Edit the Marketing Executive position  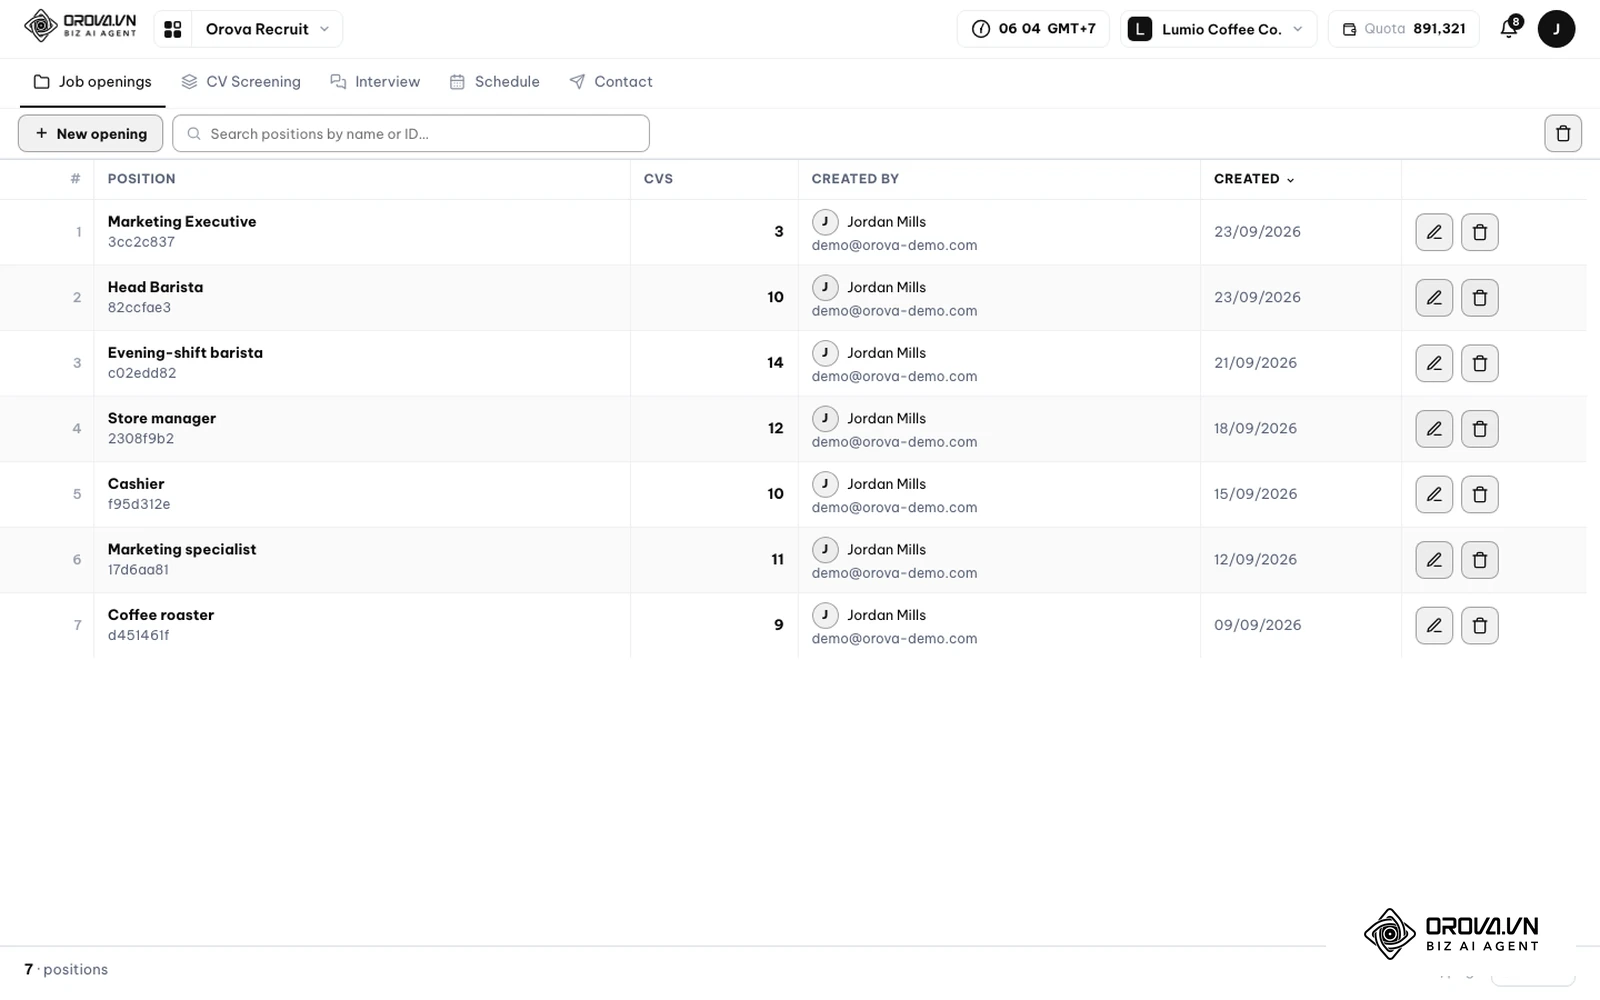click(1434, 232)
